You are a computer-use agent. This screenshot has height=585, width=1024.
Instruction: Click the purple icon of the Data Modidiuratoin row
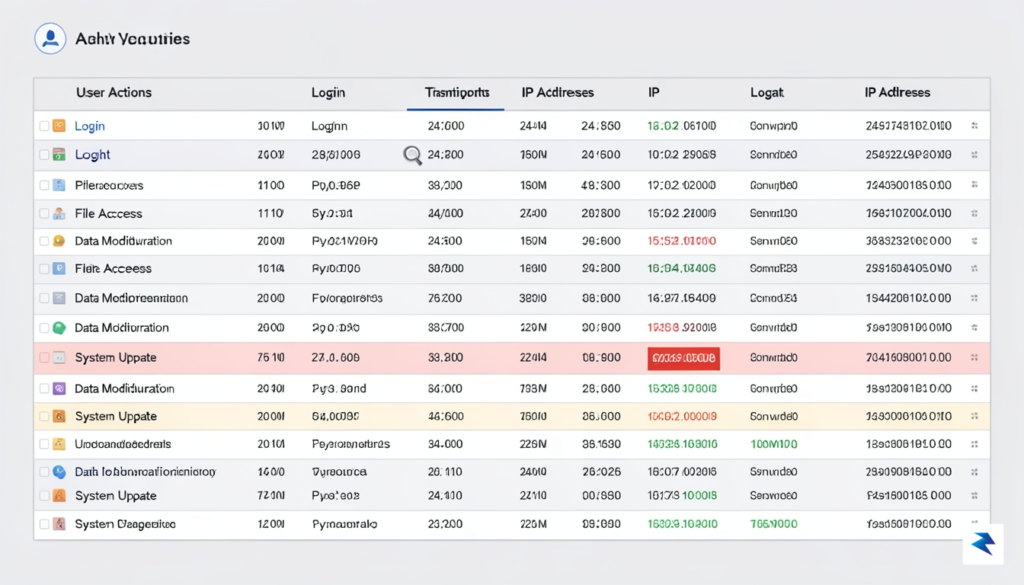click(59, 388)
